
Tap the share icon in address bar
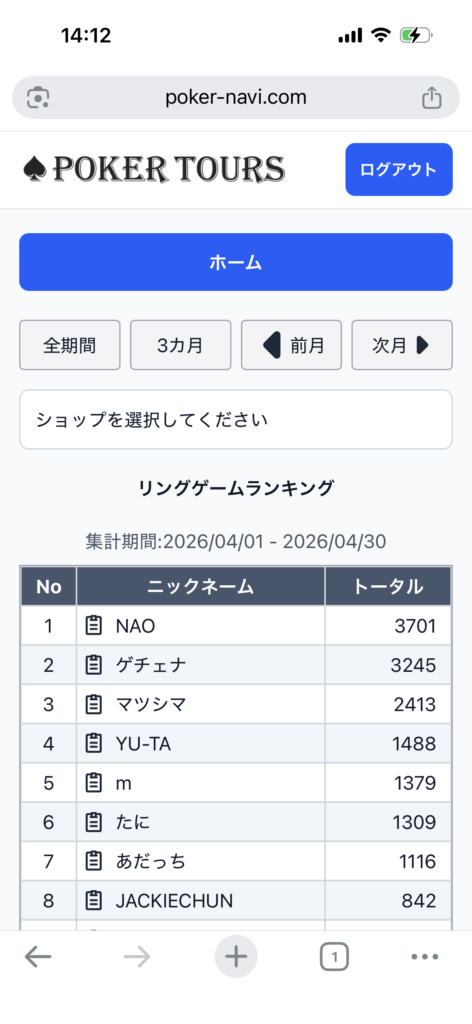point(432,98)
